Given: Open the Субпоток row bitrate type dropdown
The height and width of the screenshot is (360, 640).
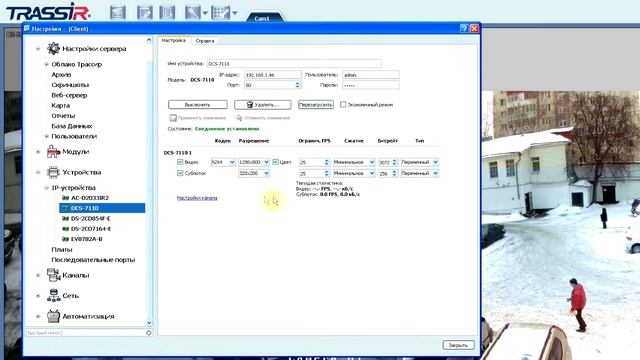Looking at the screenshot, I should coord(420,173).
